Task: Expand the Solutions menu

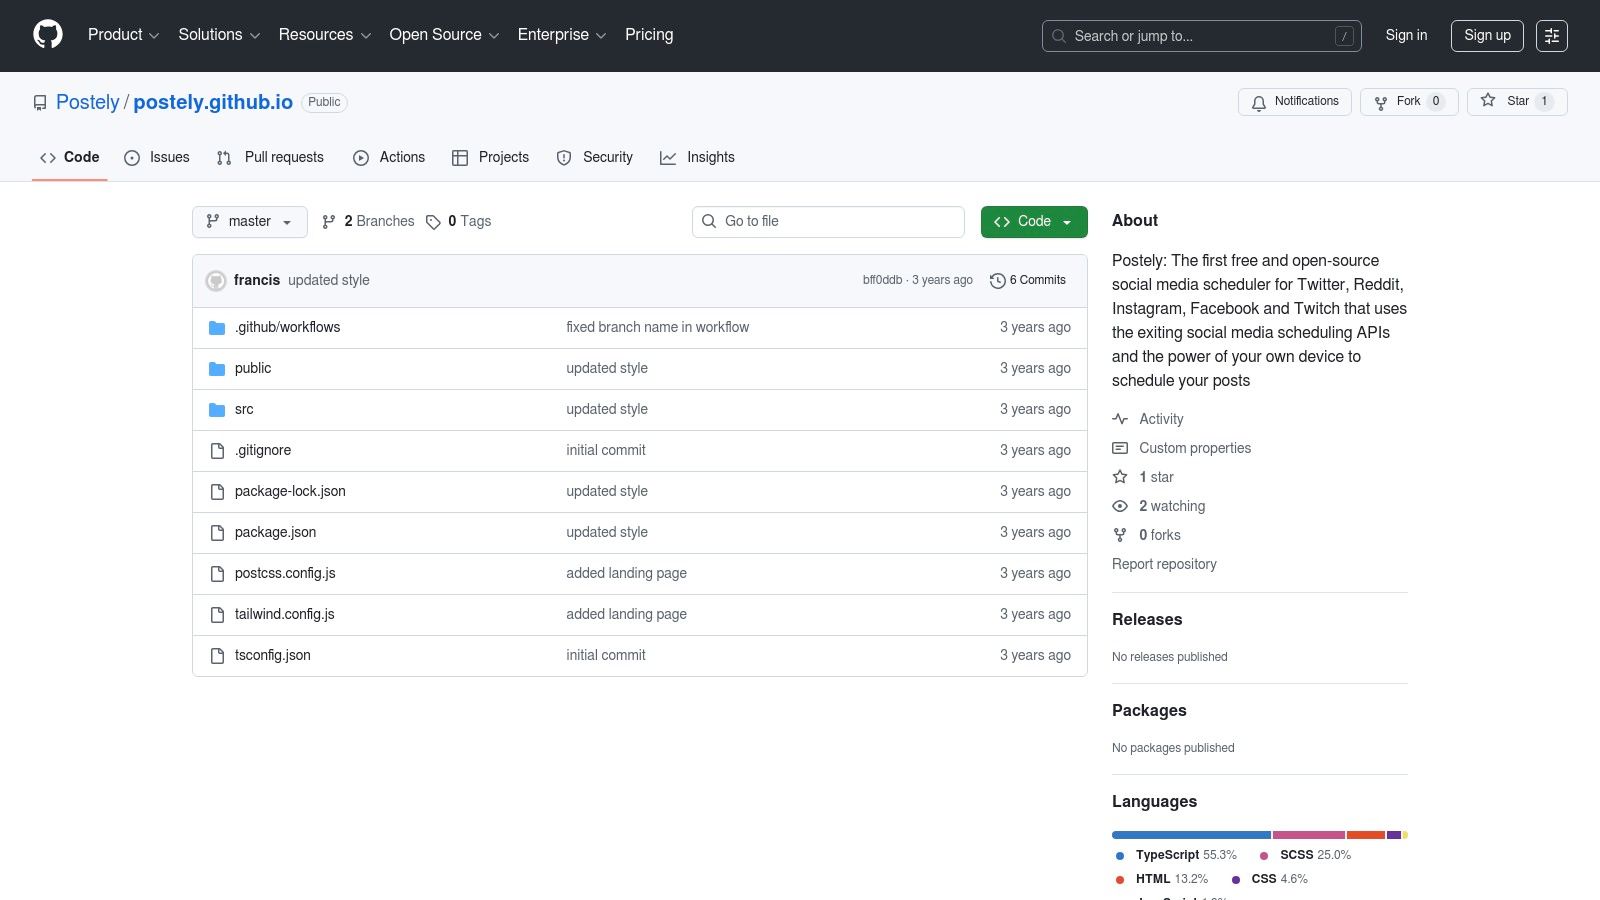Action: [x=219, y=35]
